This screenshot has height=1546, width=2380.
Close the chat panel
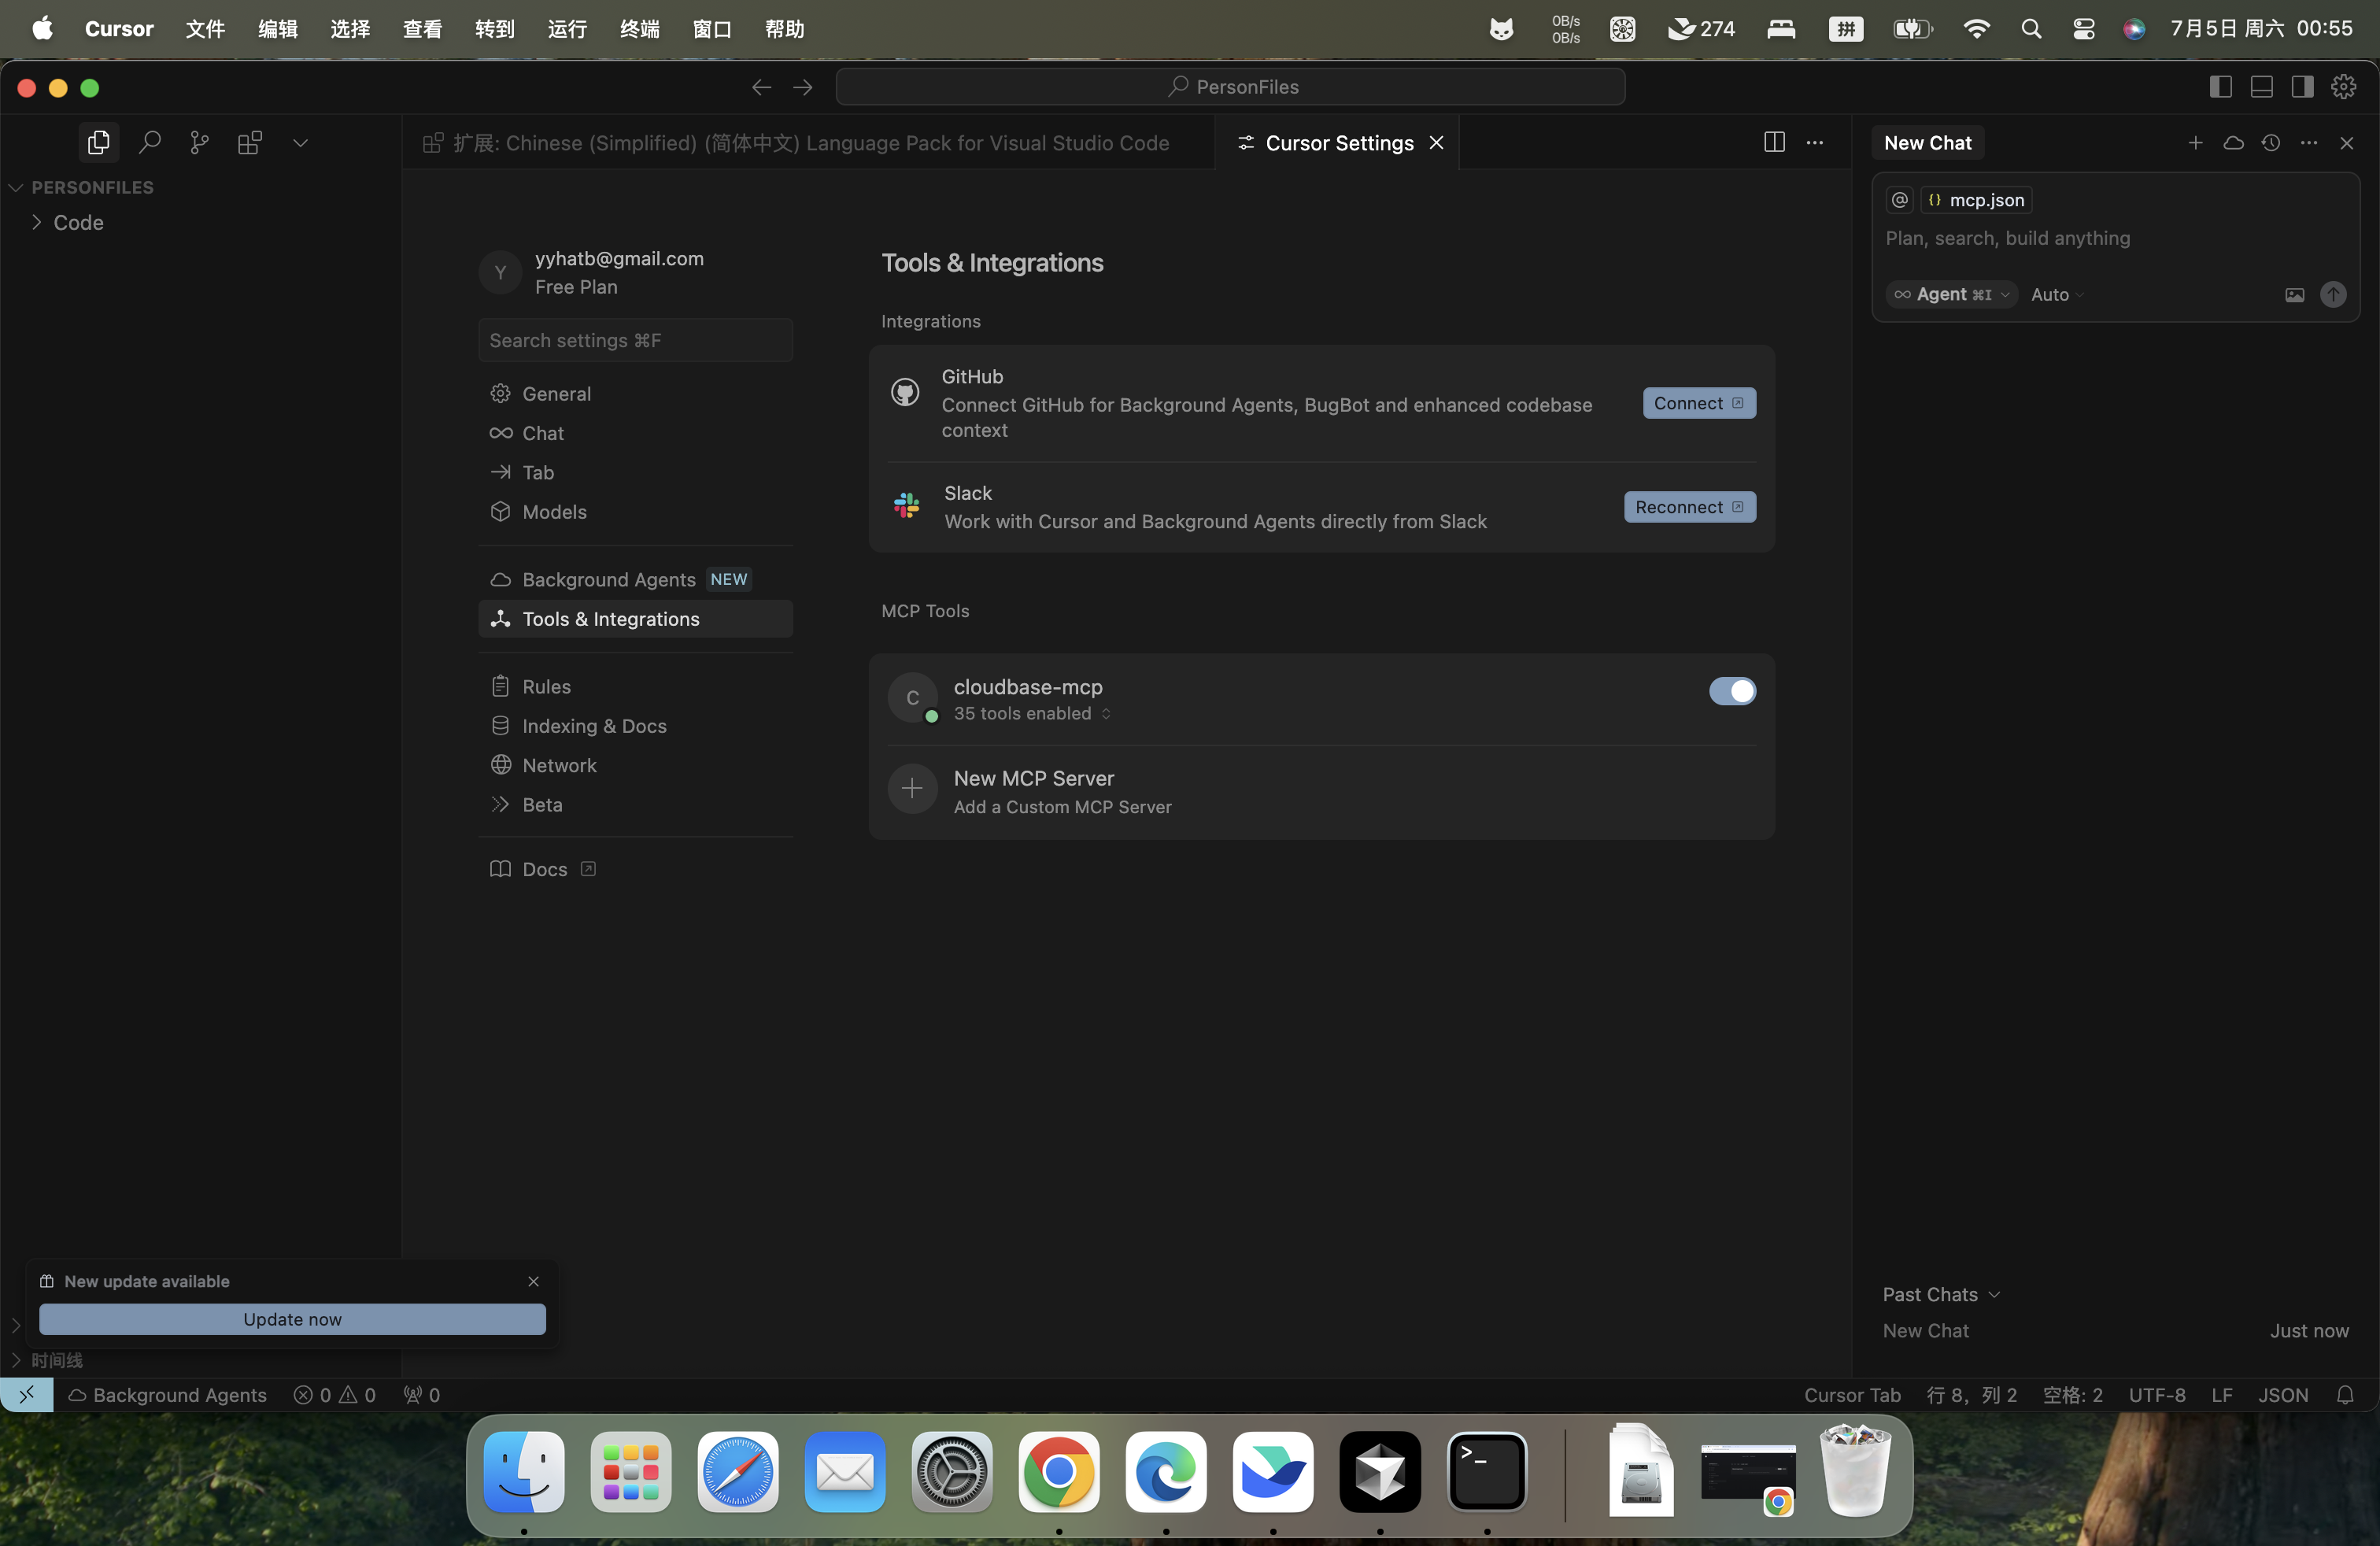[x=2346, y=143]
